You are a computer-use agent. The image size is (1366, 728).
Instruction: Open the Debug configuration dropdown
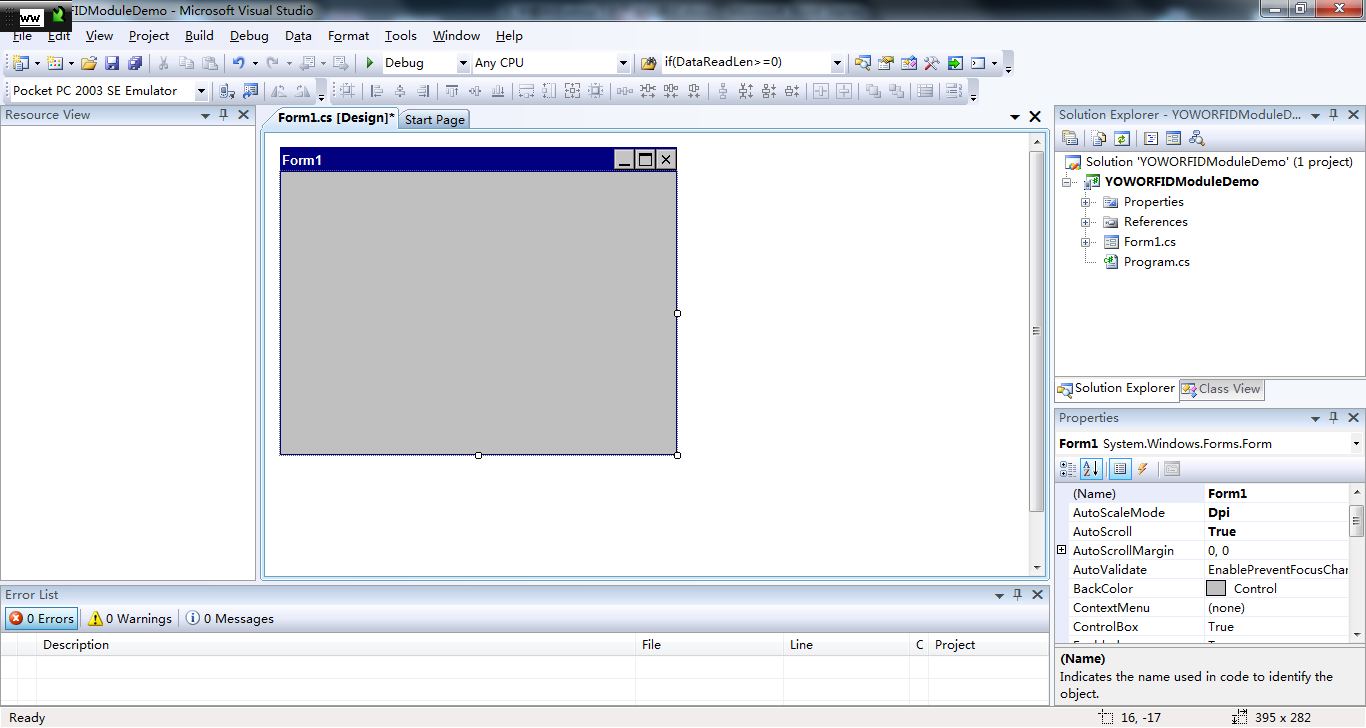(x=463, y=63)
